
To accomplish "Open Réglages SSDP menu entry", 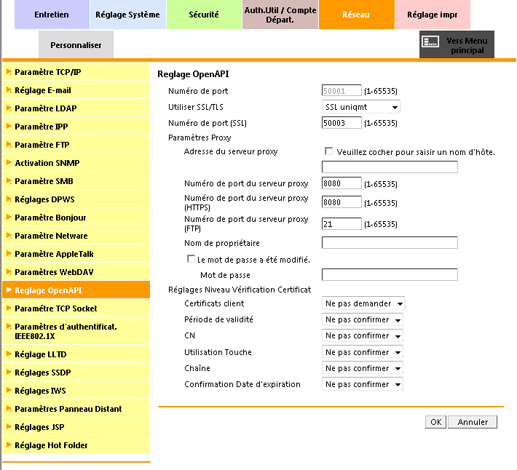I will pyautogui.click(x=76, y=372).
